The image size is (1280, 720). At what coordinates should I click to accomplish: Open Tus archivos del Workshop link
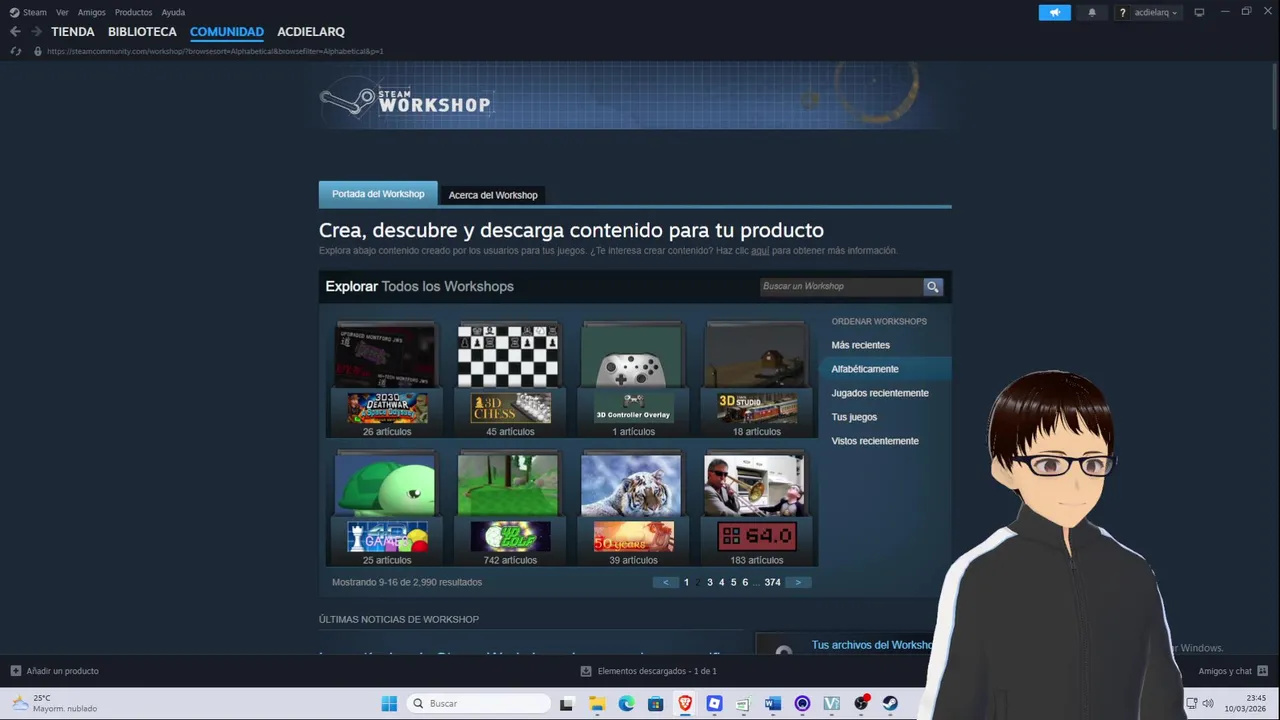click(x=872, y=645)
